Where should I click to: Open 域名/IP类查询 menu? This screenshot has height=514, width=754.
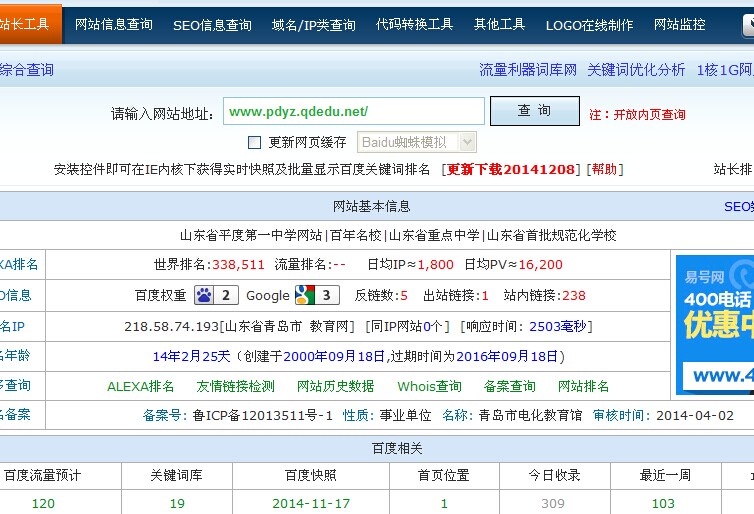click(x=314, y=25)
